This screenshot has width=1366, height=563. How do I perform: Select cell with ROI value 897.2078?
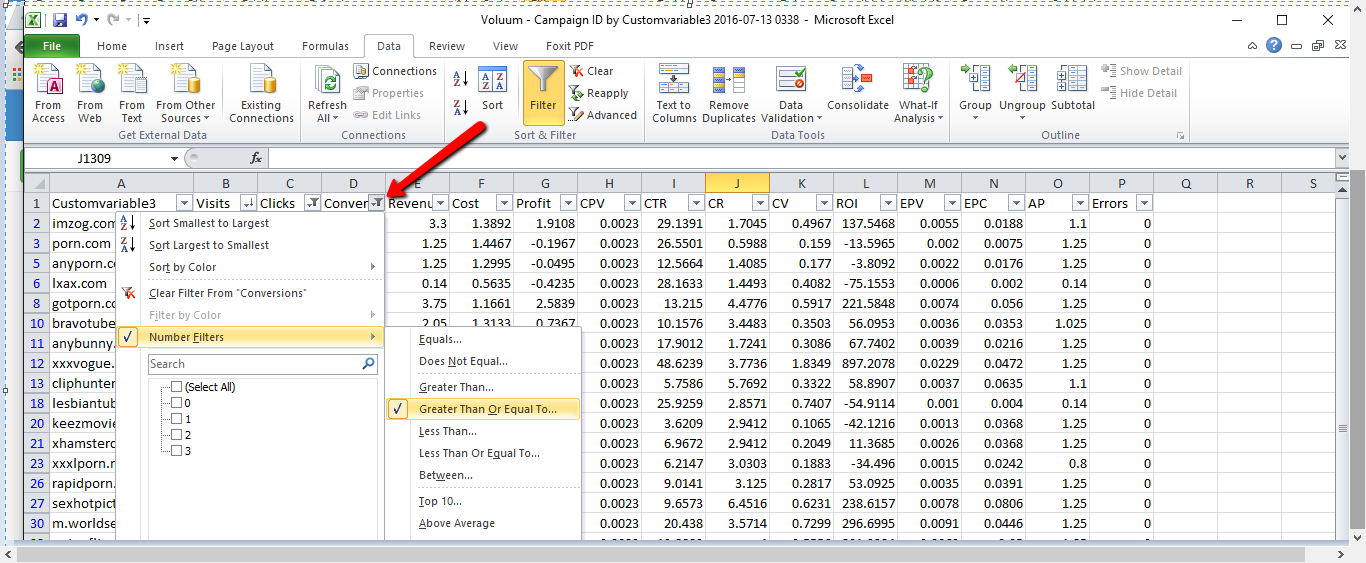(x=866, y=363)
